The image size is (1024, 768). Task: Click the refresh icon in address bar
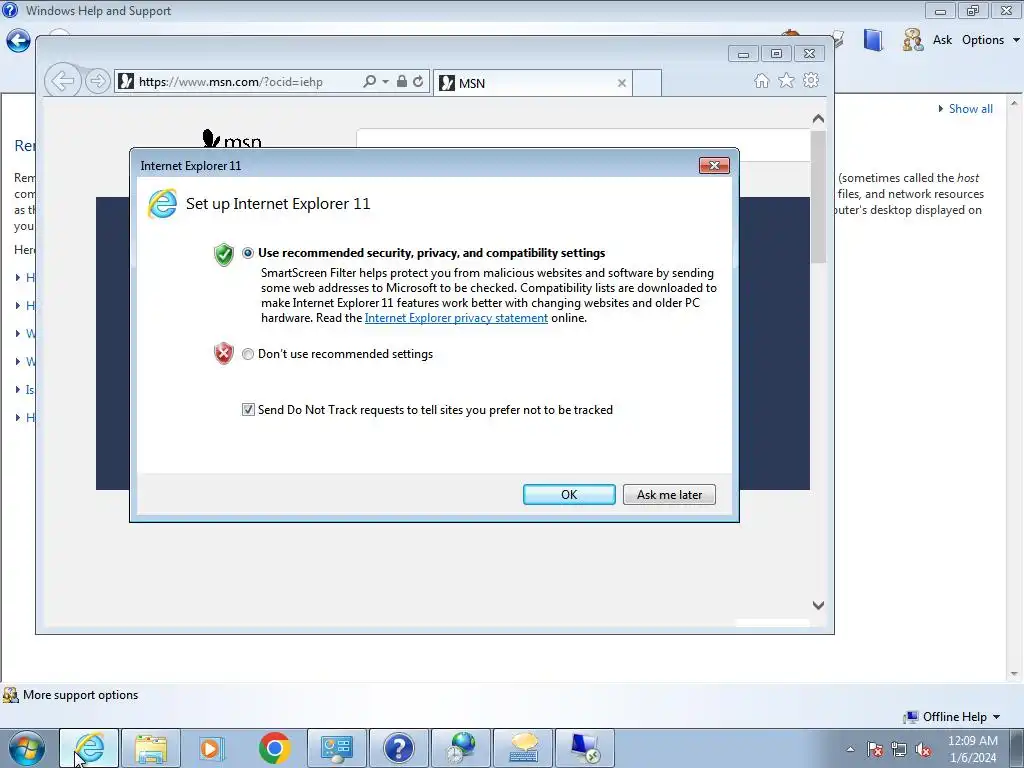(418, 81)
